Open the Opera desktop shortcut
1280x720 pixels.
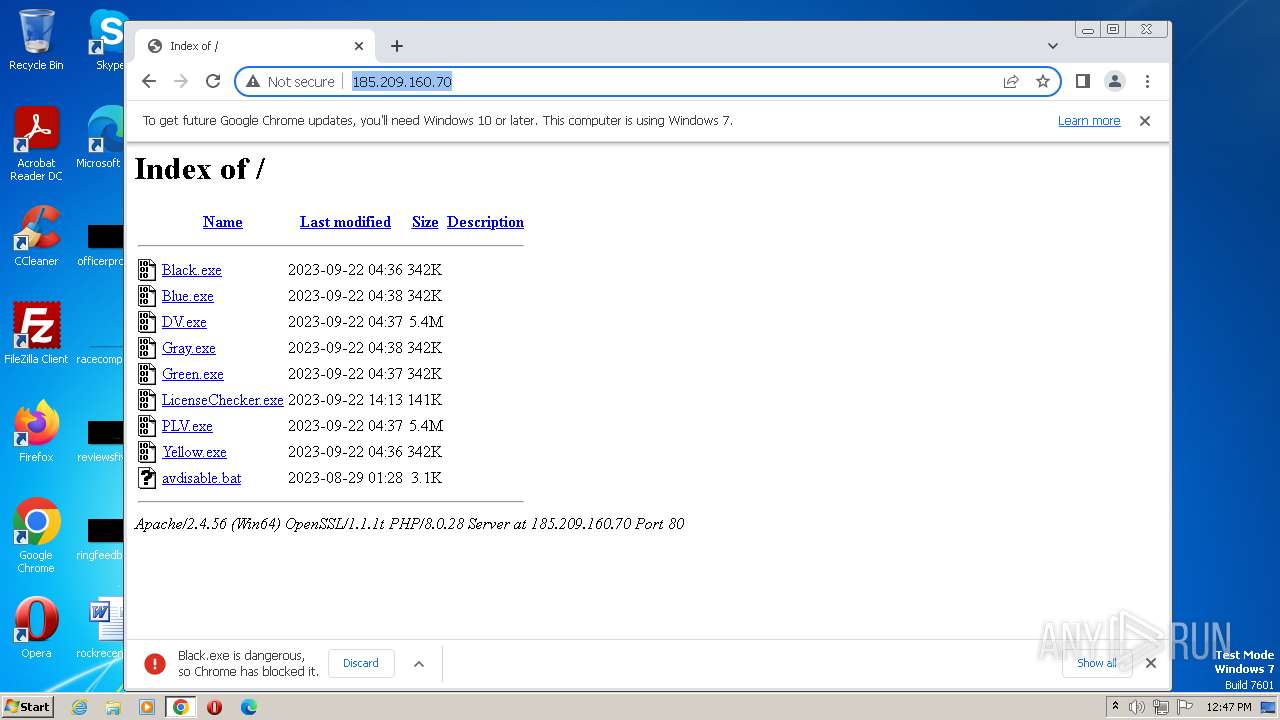tap(36, 628)
